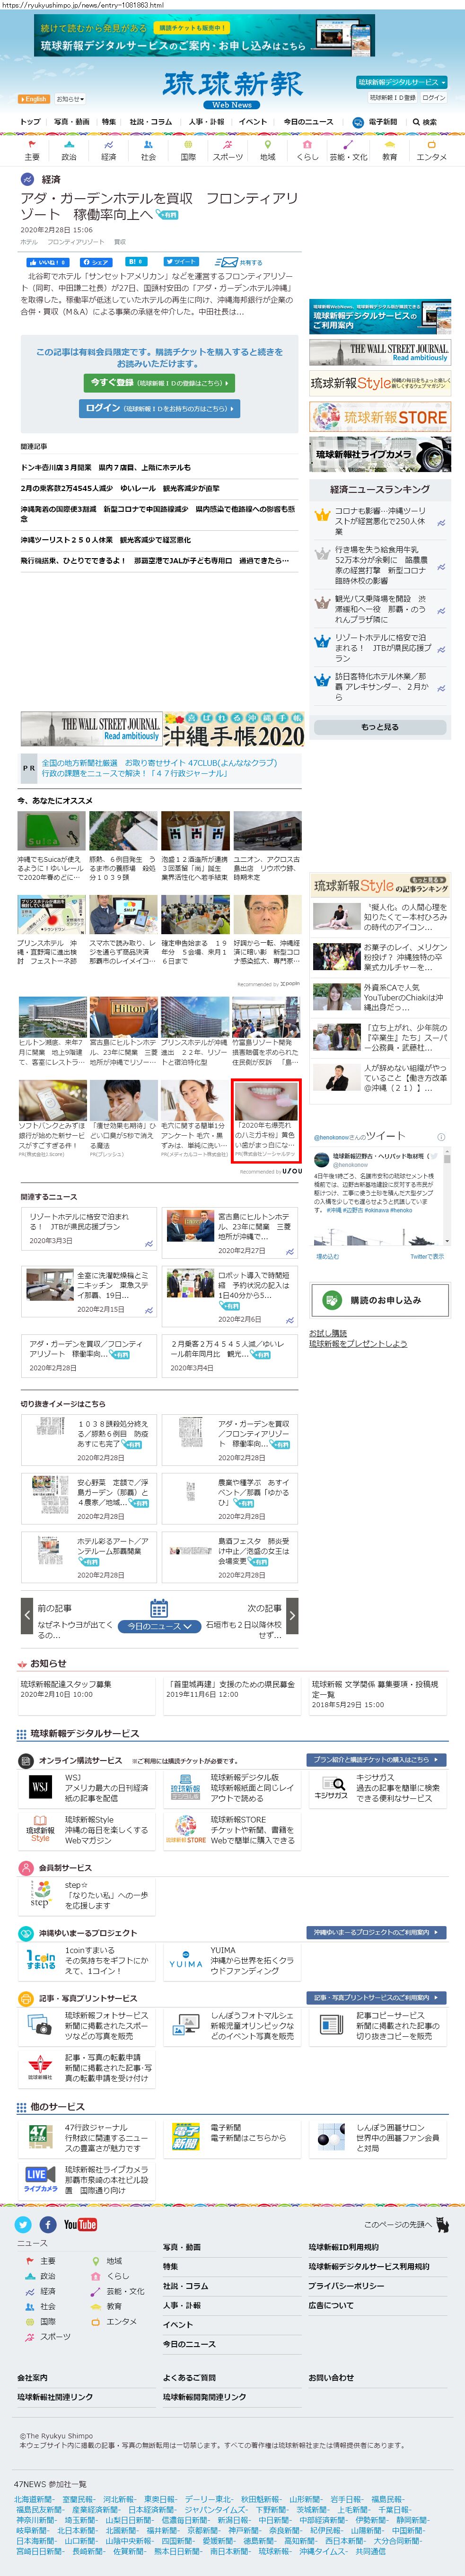465x2576 pixels.
Task: Click the green 今すぐ登録 button
Action: click(159, 382)
